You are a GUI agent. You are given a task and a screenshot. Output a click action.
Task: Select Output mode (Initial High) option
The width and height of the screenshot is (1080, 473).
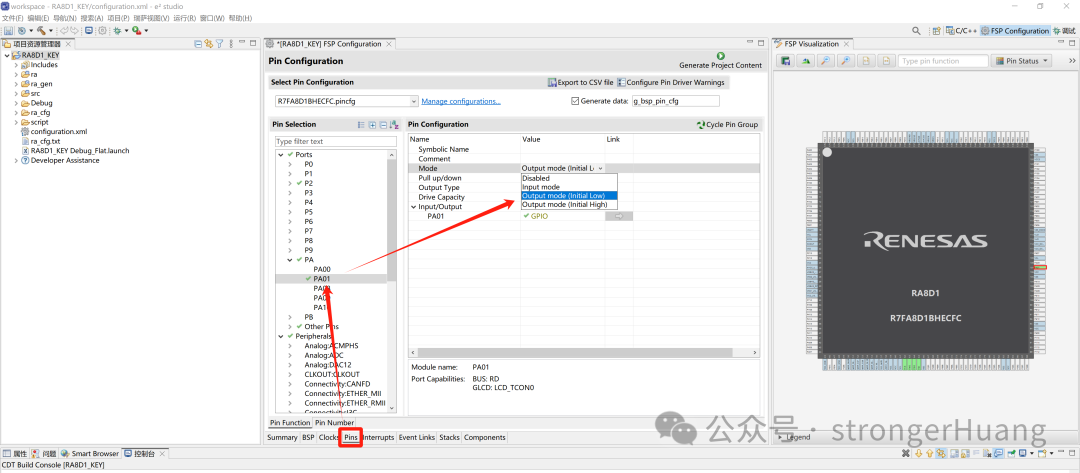point(569,204)
